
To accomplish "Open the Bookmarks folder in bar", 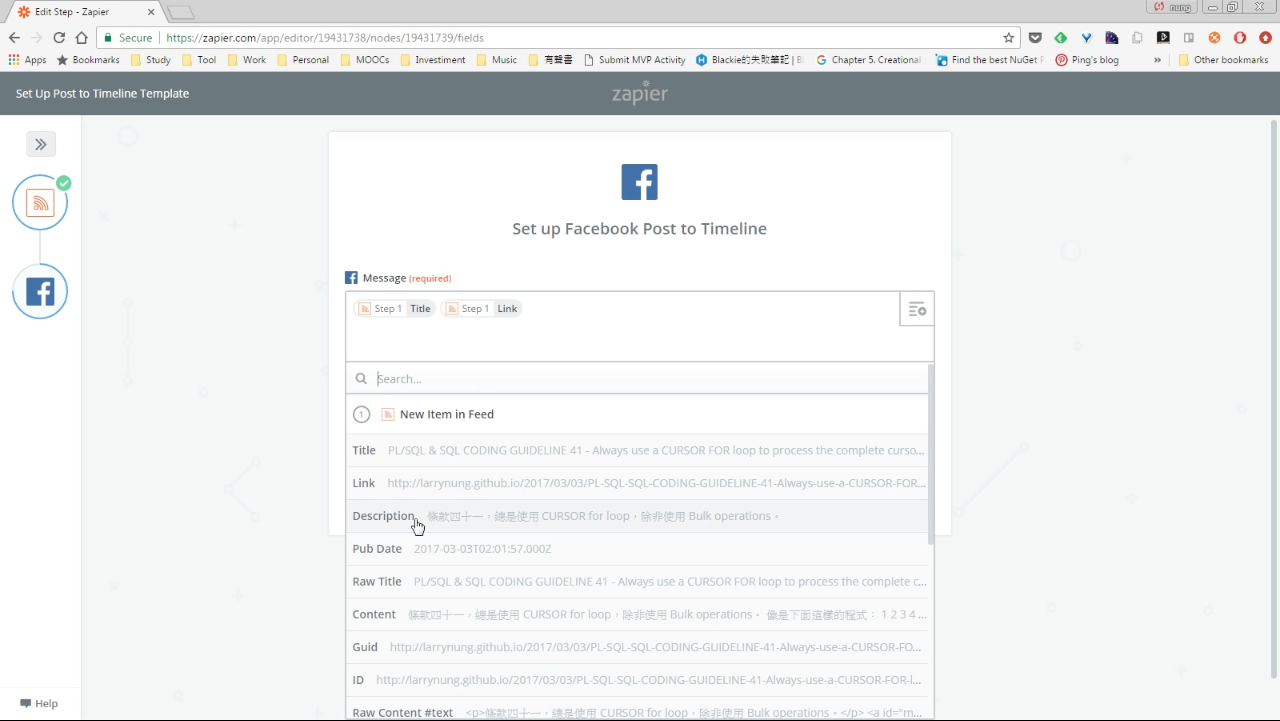I will point(88,60).
